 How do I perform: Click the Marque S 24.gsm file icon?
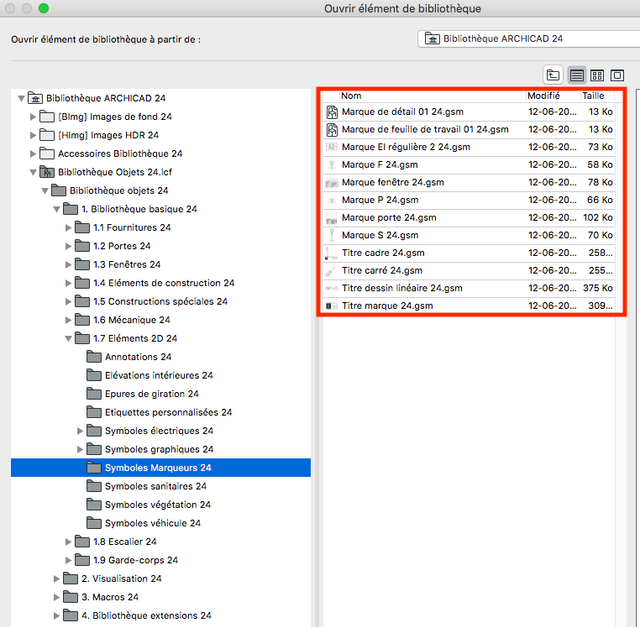point(332,236)
